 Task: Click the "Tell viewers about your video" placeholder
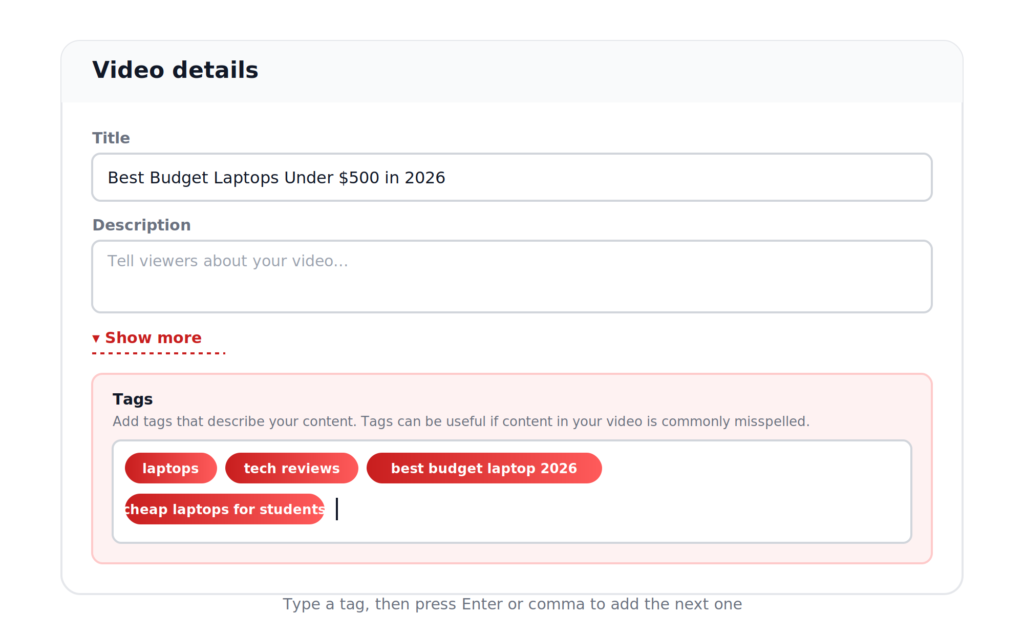227,261
